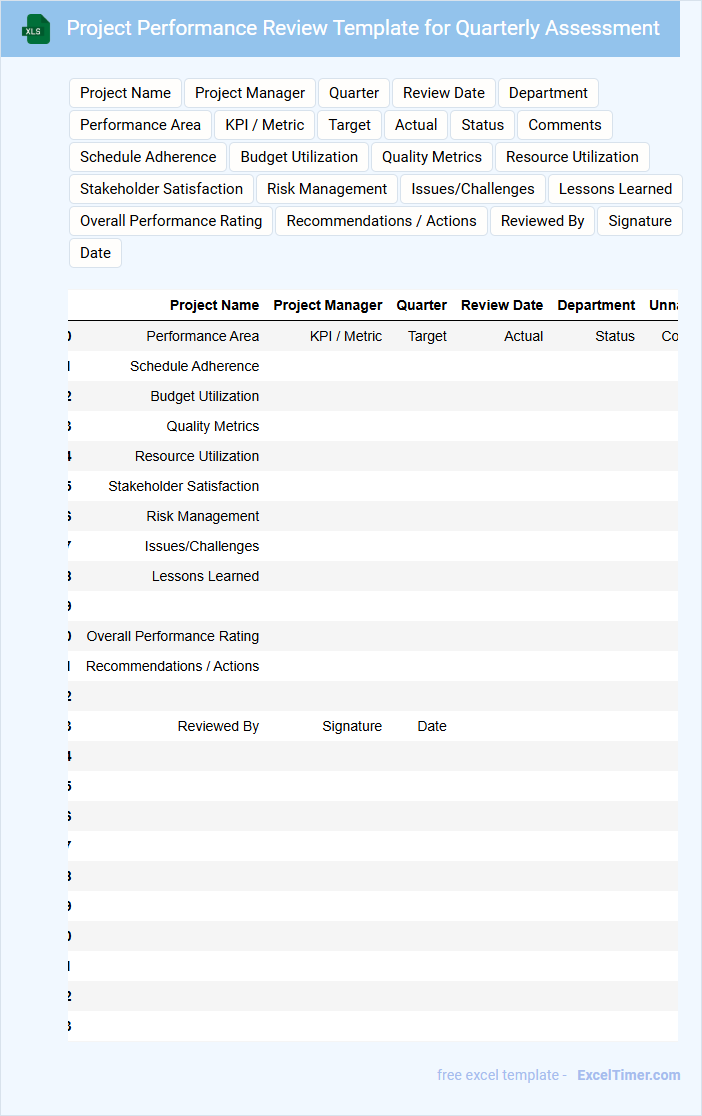Image resolution: width=702 pixels, height=1116 pixels.
Task: Click the Recommendations / Actions tag
Action: pos(382,221)
